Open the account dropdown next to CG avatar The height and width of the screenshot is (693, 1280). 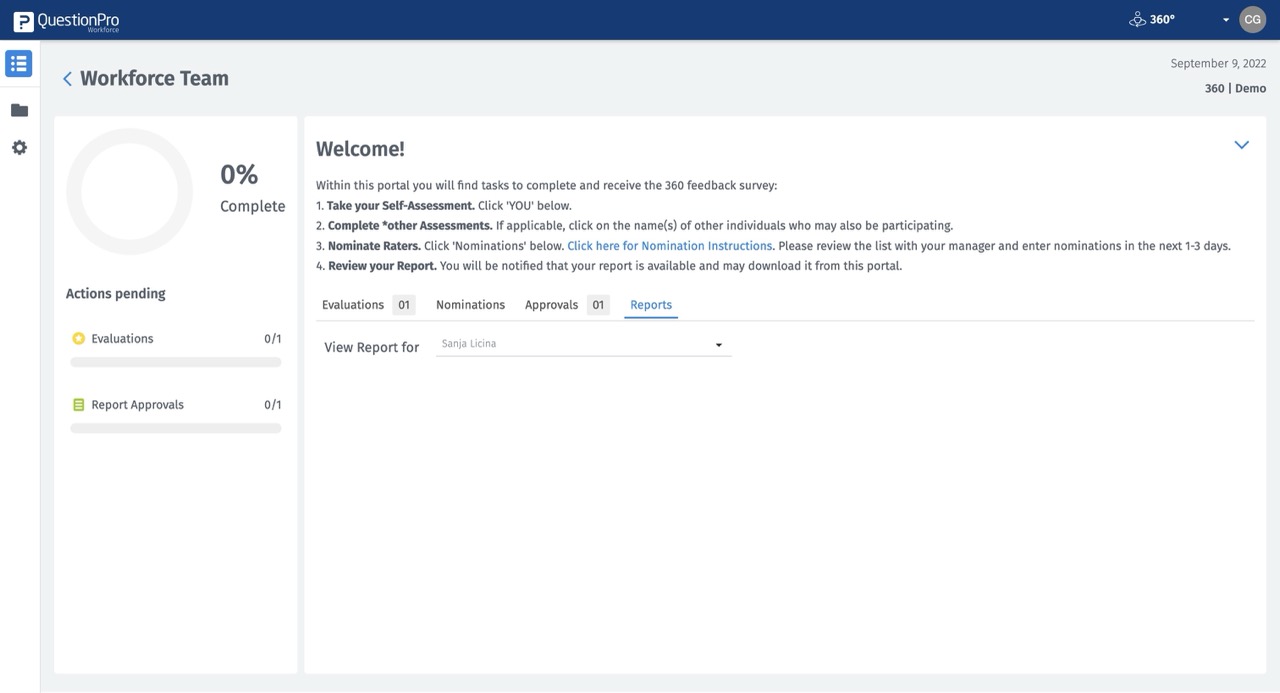point(1226,19)
